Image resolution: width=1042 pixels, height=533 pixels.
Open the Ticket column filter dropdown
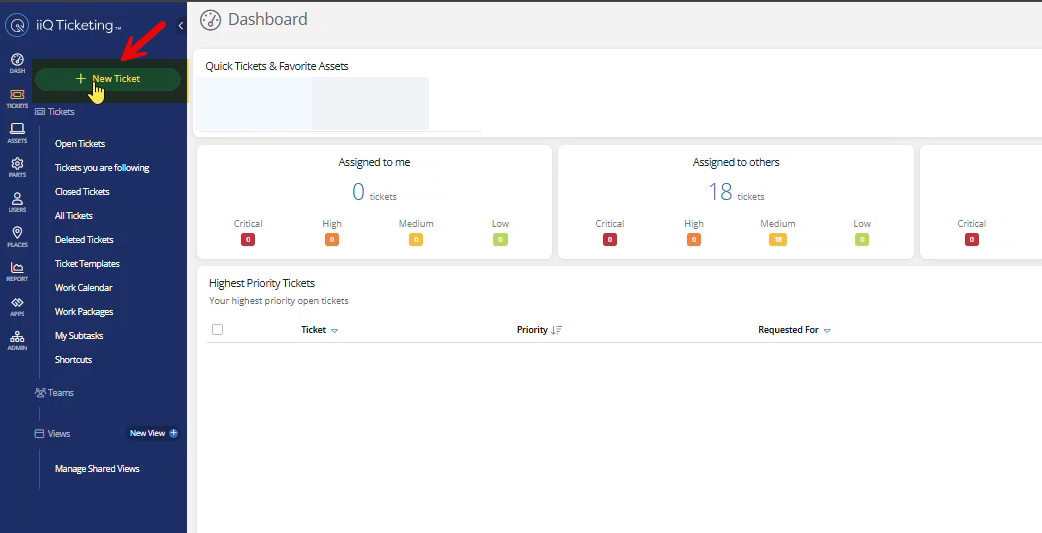(x=334, y=330)
